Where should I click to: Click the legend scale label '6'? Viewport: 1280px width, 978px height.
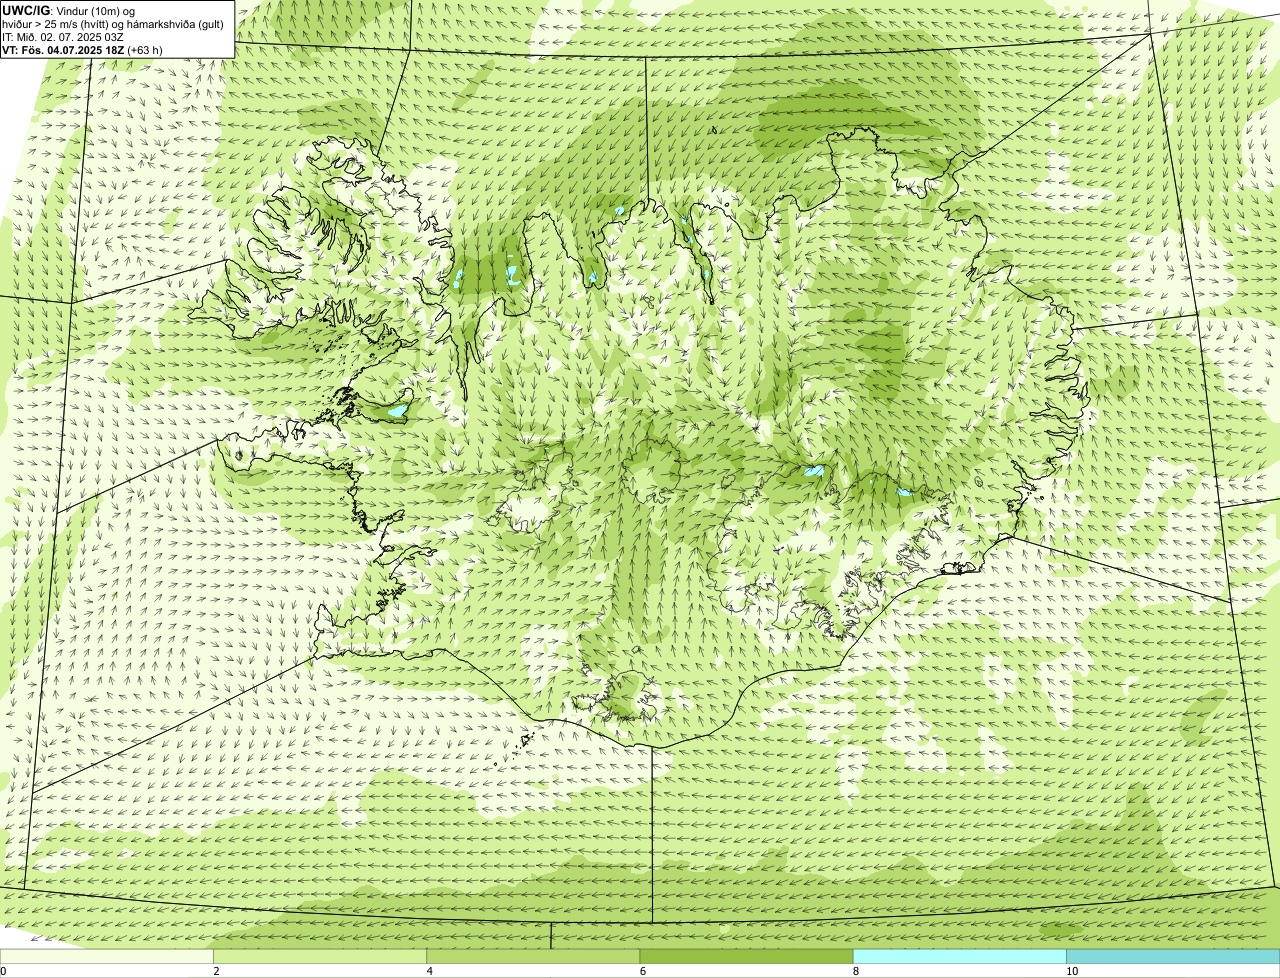tap(643, 971)
